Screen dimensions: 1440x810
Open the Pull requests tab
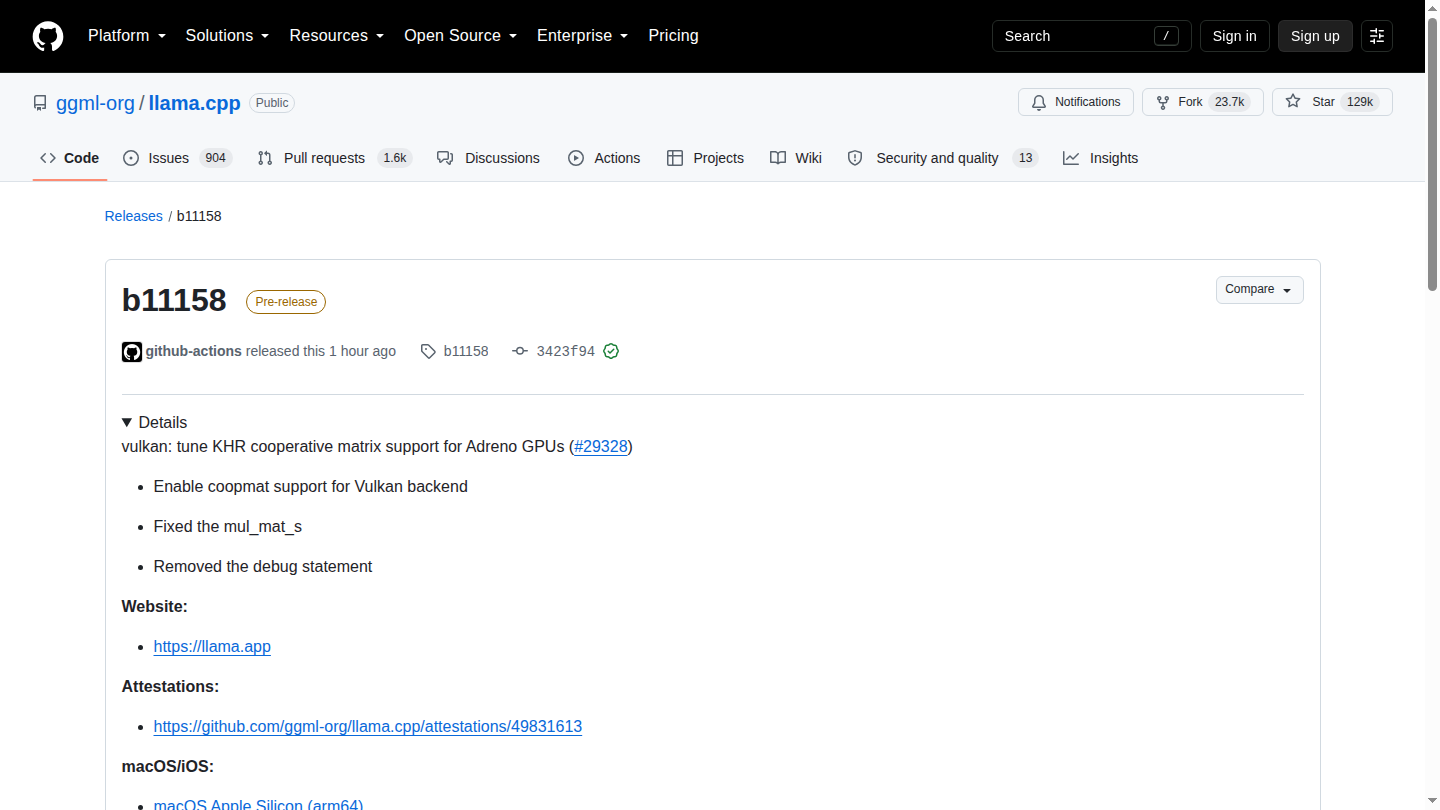click(335, 158)
